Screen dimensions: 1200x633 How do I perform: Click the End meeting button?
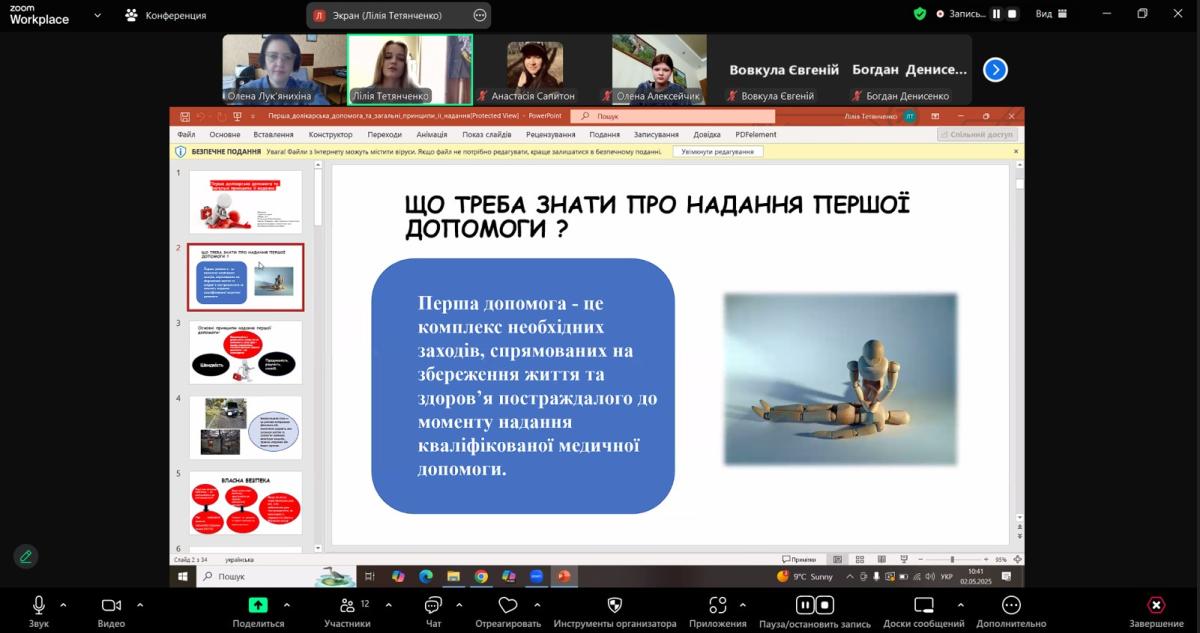[x=1156, y=606]
